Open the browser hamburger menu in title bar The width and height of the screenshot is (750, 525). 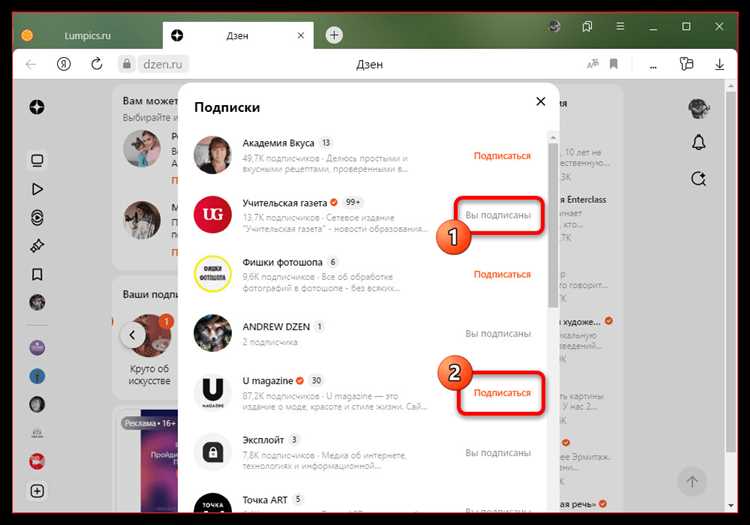[620, 26]
